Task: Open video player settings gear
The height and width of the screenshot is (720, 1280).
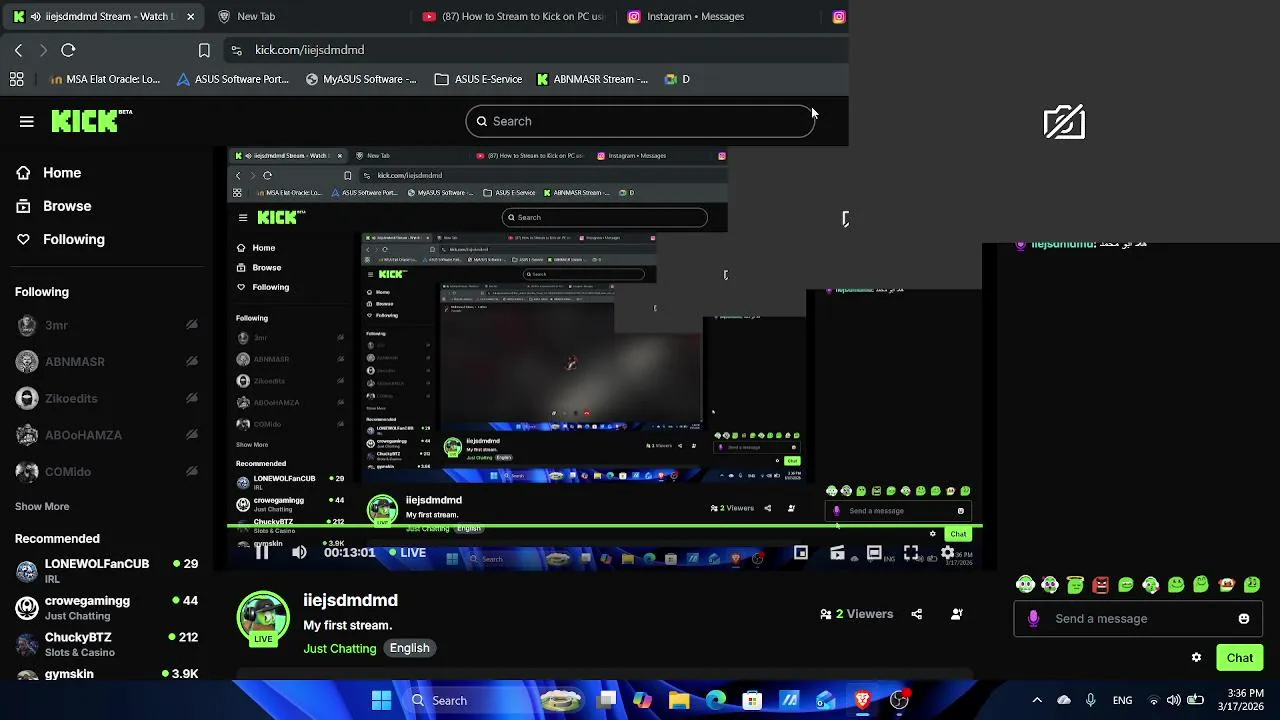Action: [x=947, y=552]
